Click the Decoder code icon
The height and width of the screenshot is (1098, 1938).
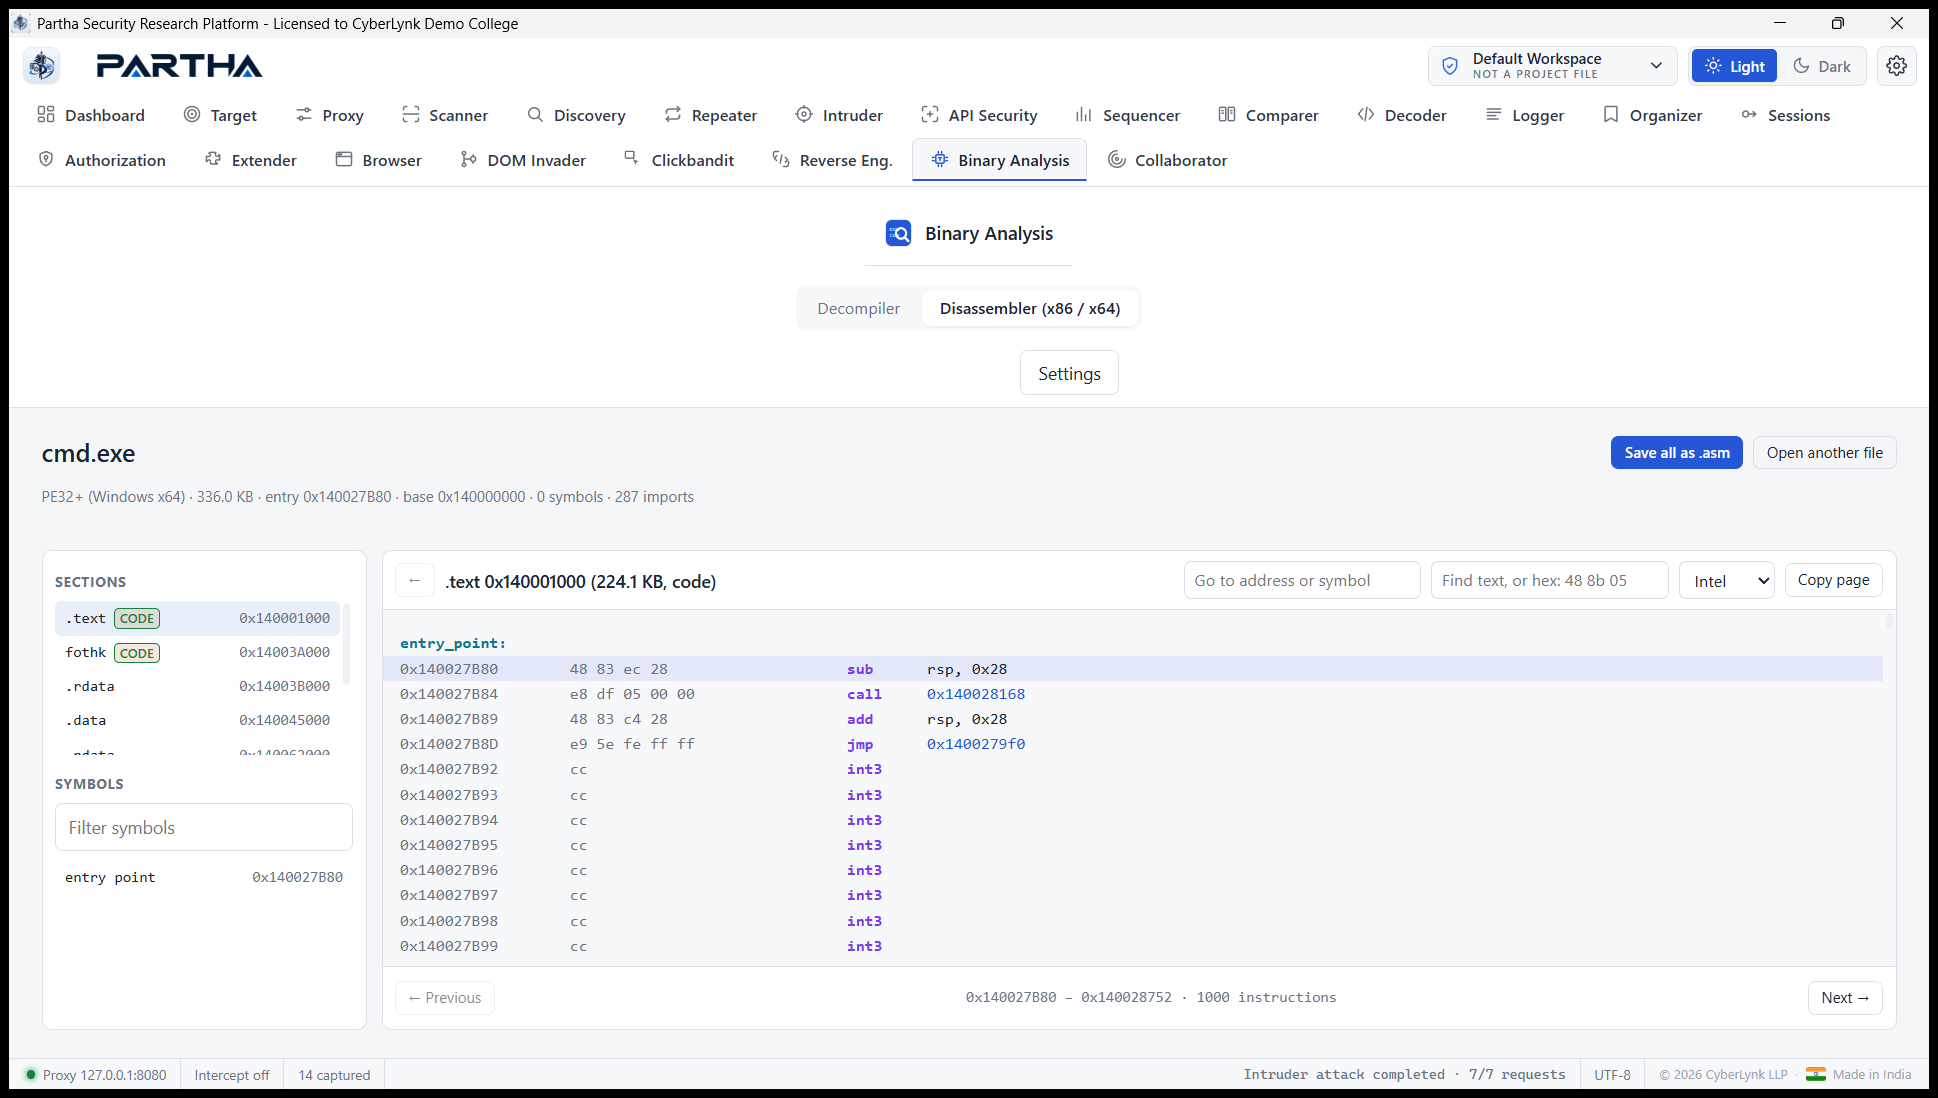[1366, 114]
